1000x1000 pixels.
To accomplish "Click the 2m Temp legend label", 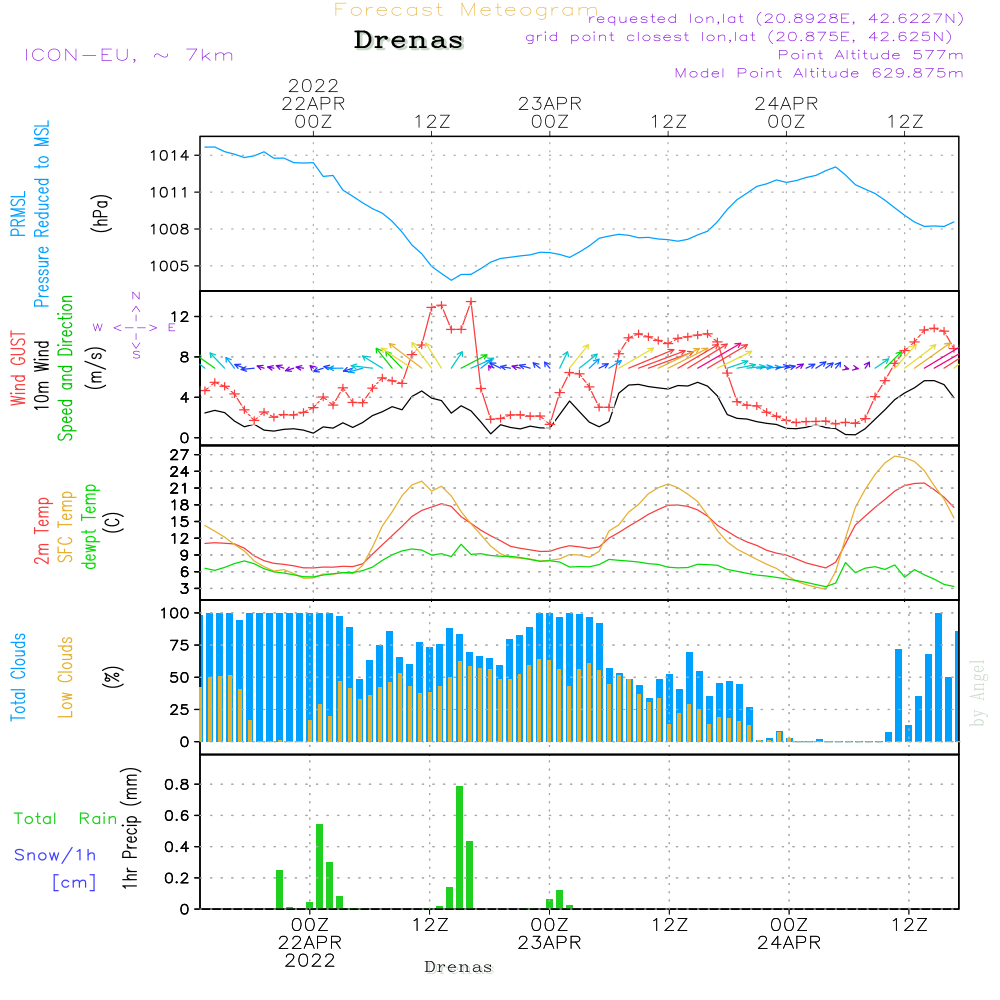I will point(42,531).
